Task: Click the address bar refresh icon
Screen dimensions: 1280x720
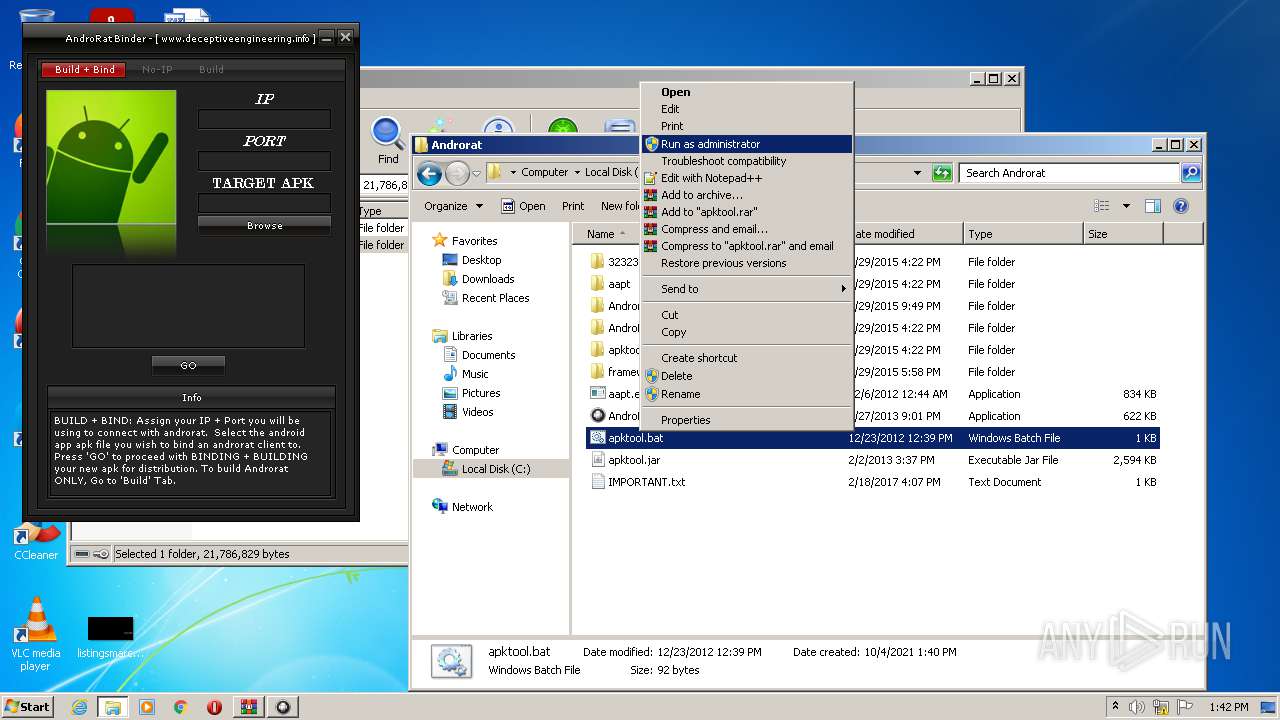Action: [941, 173]
